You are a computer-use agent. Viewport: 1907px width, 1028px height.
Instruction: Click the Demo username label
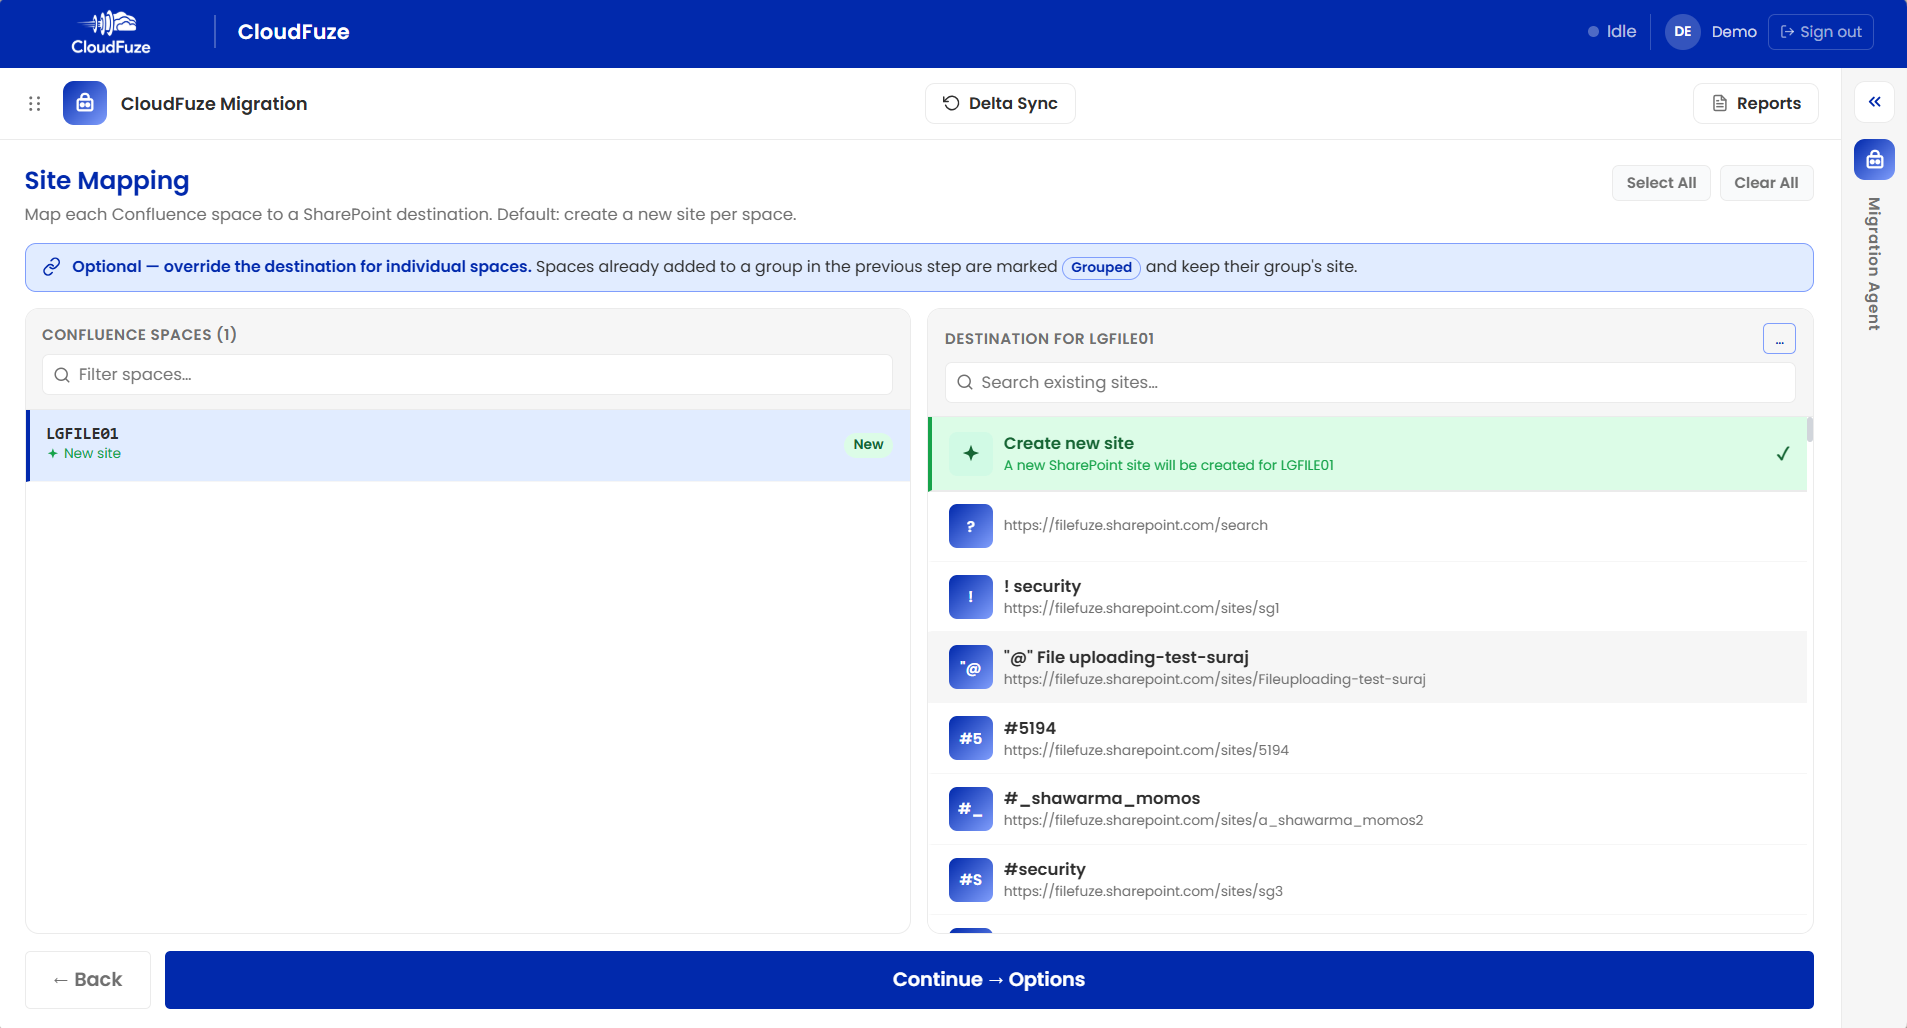click(x=1734, y=32)
